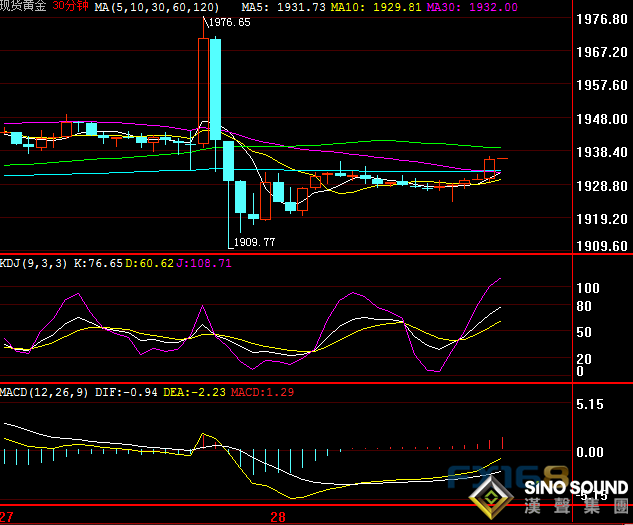633x525 pixels.
Task: Click the 1928.80 price axis label
Action: pos(602,186)
